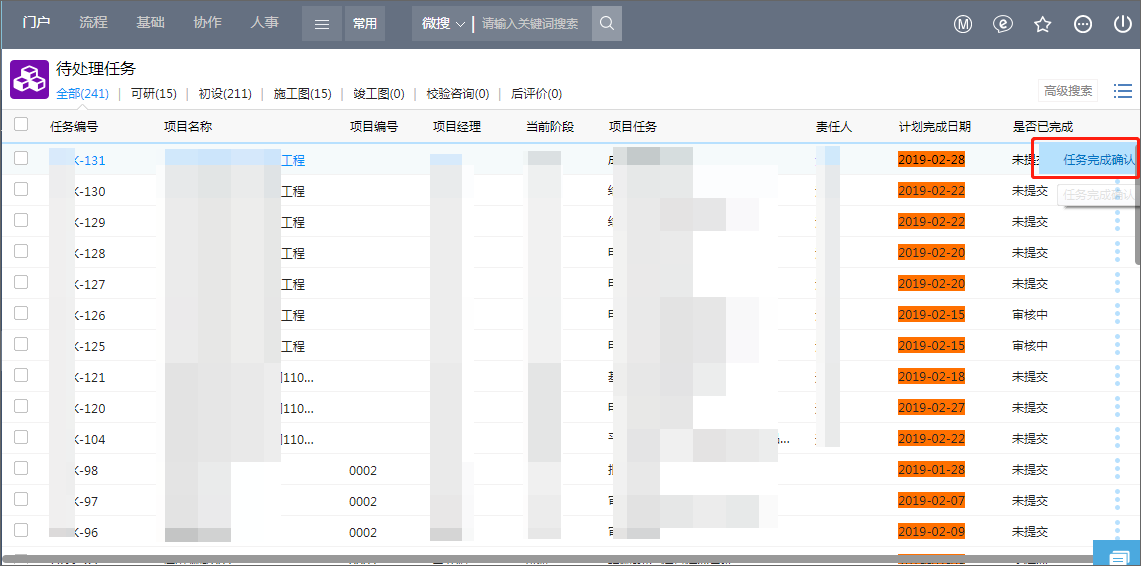
Task: Open row actions dots for K-128
Action: point(1118,253)
